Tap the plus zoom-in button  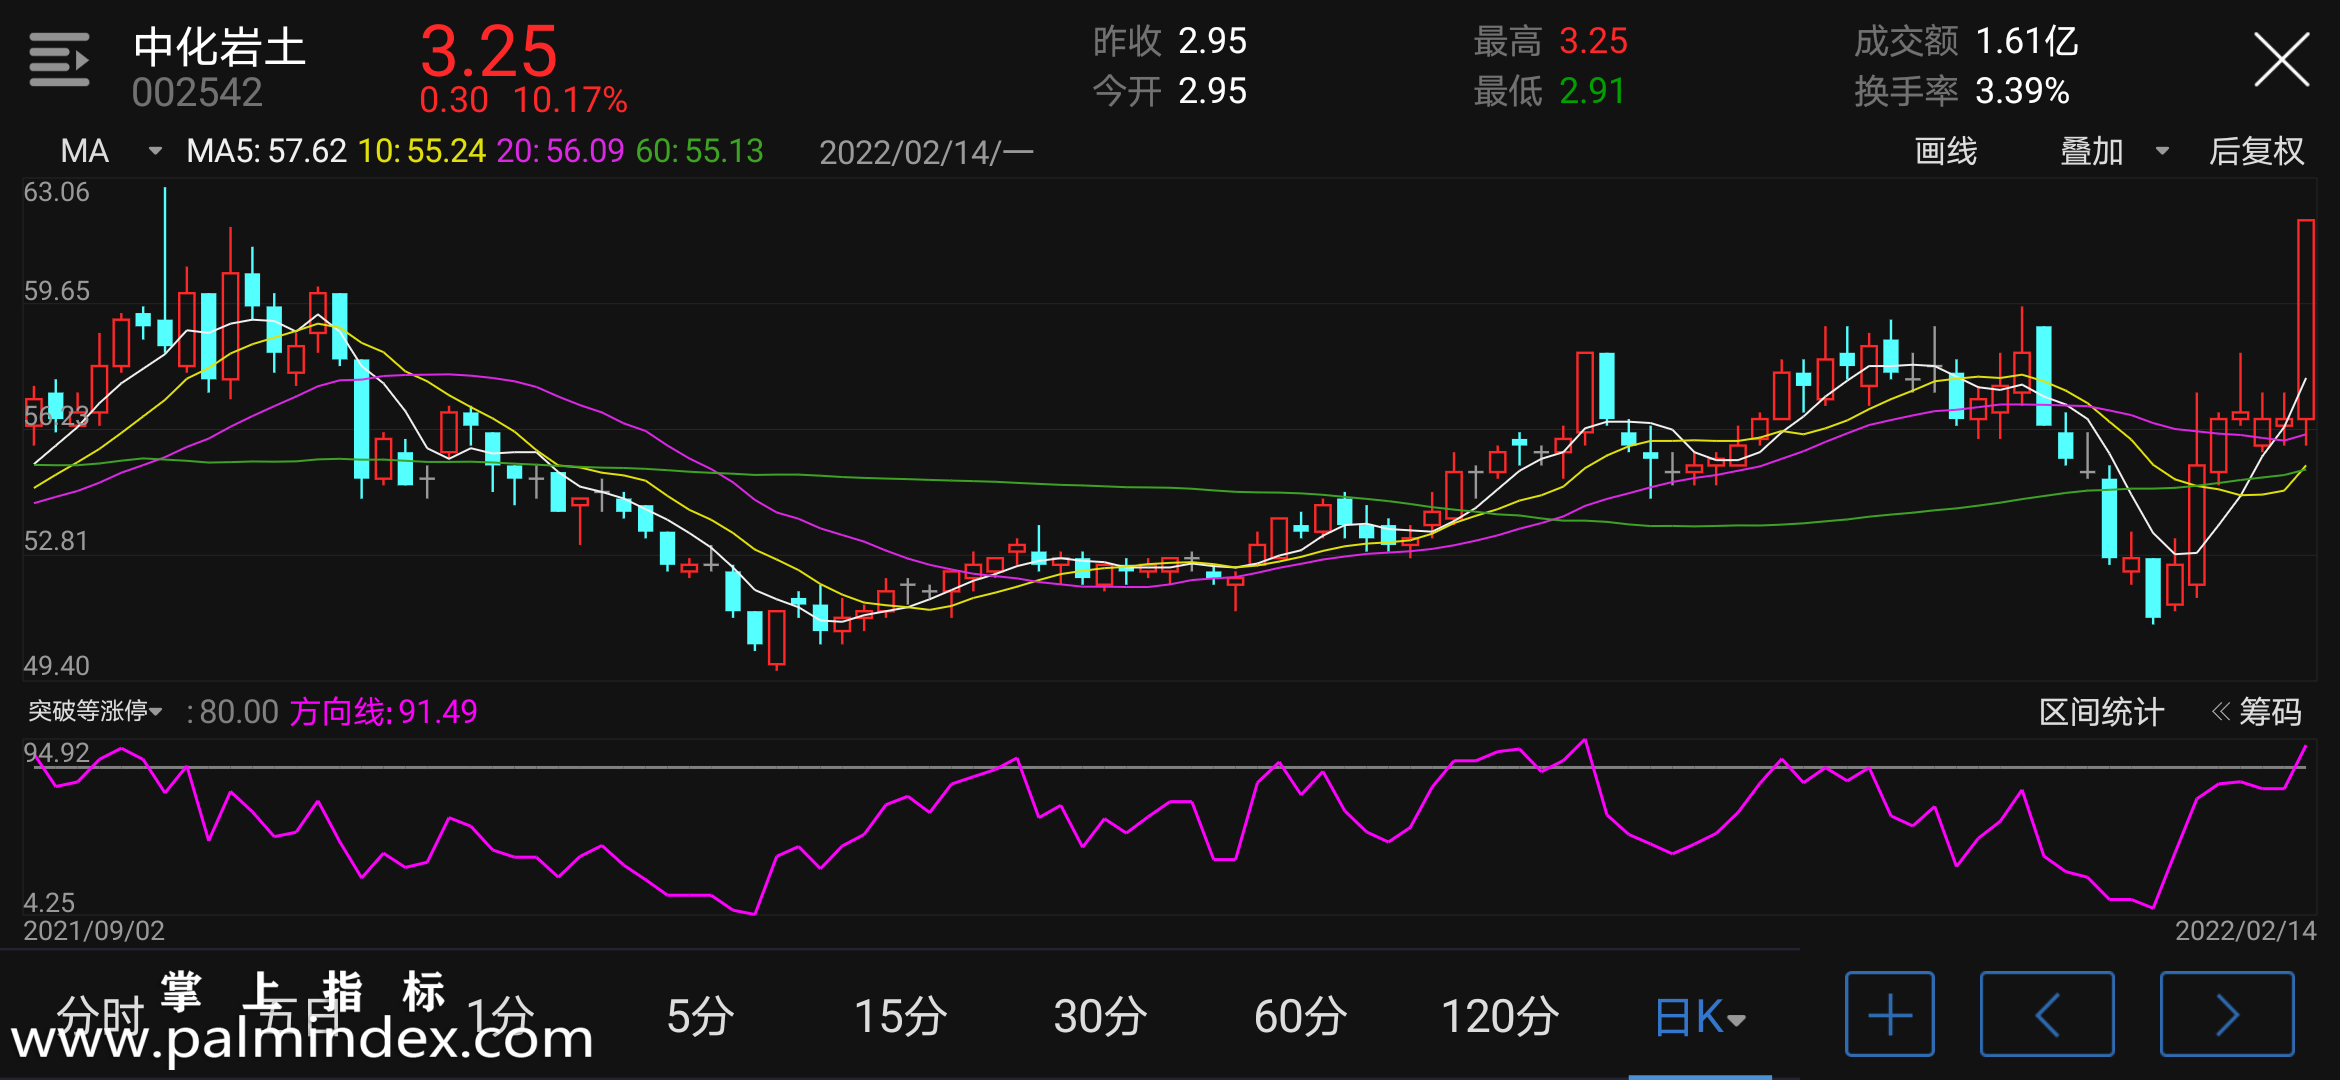[1889, 1014]
